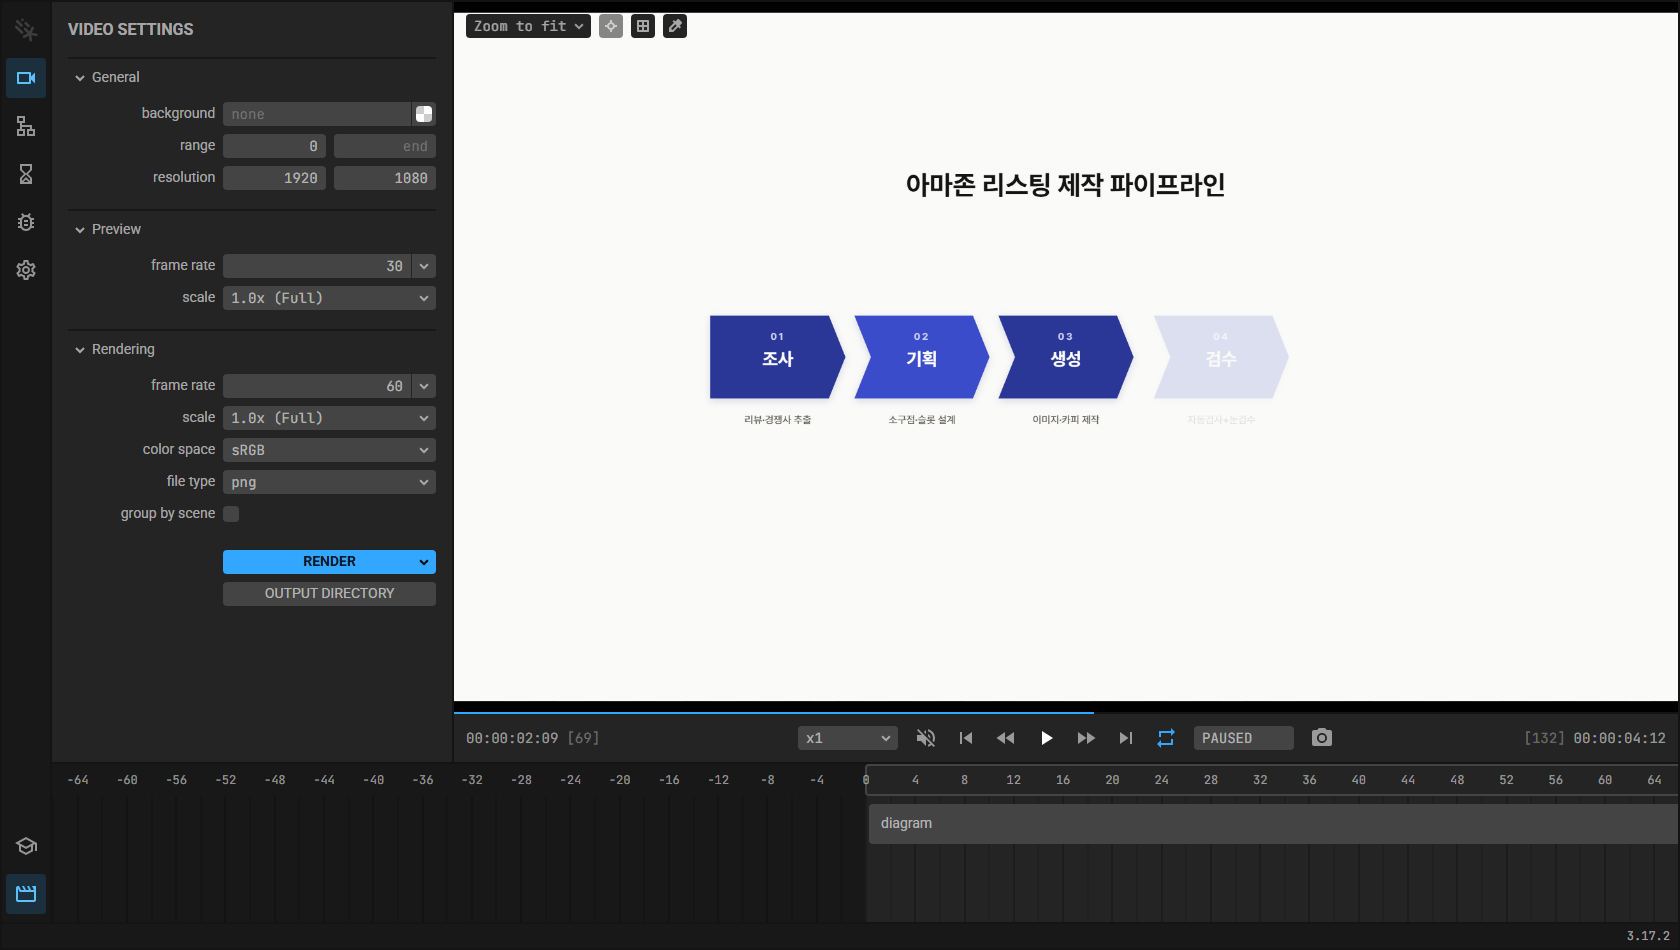This screenshot has width=1680, height=950.
Task: Open the Video Settings camera tab
Action: pos(26,78)
